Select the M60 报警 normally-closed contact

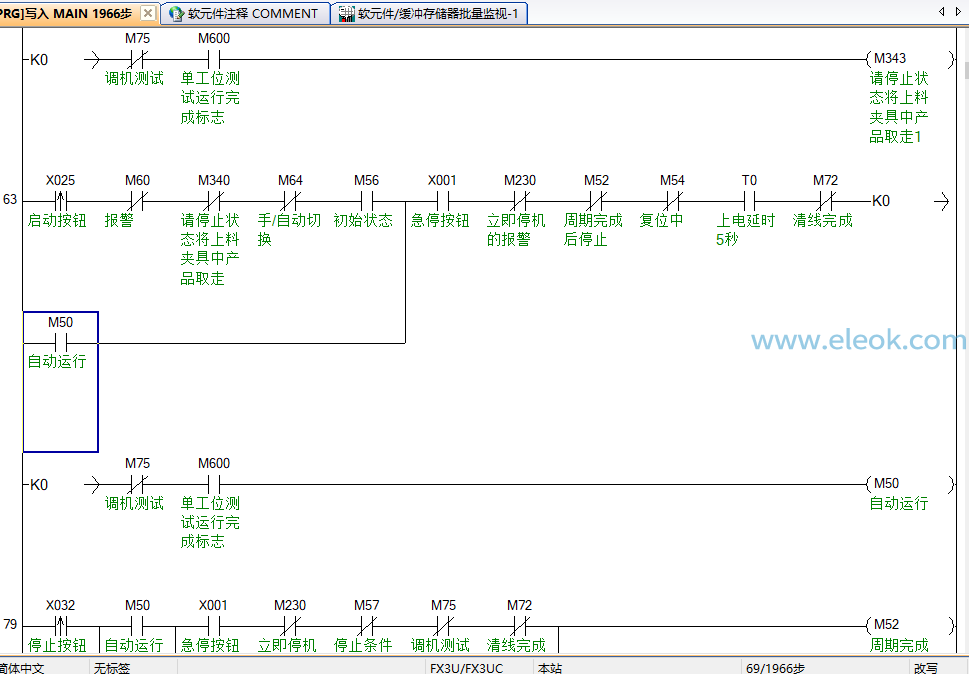(x=137, y=201)
